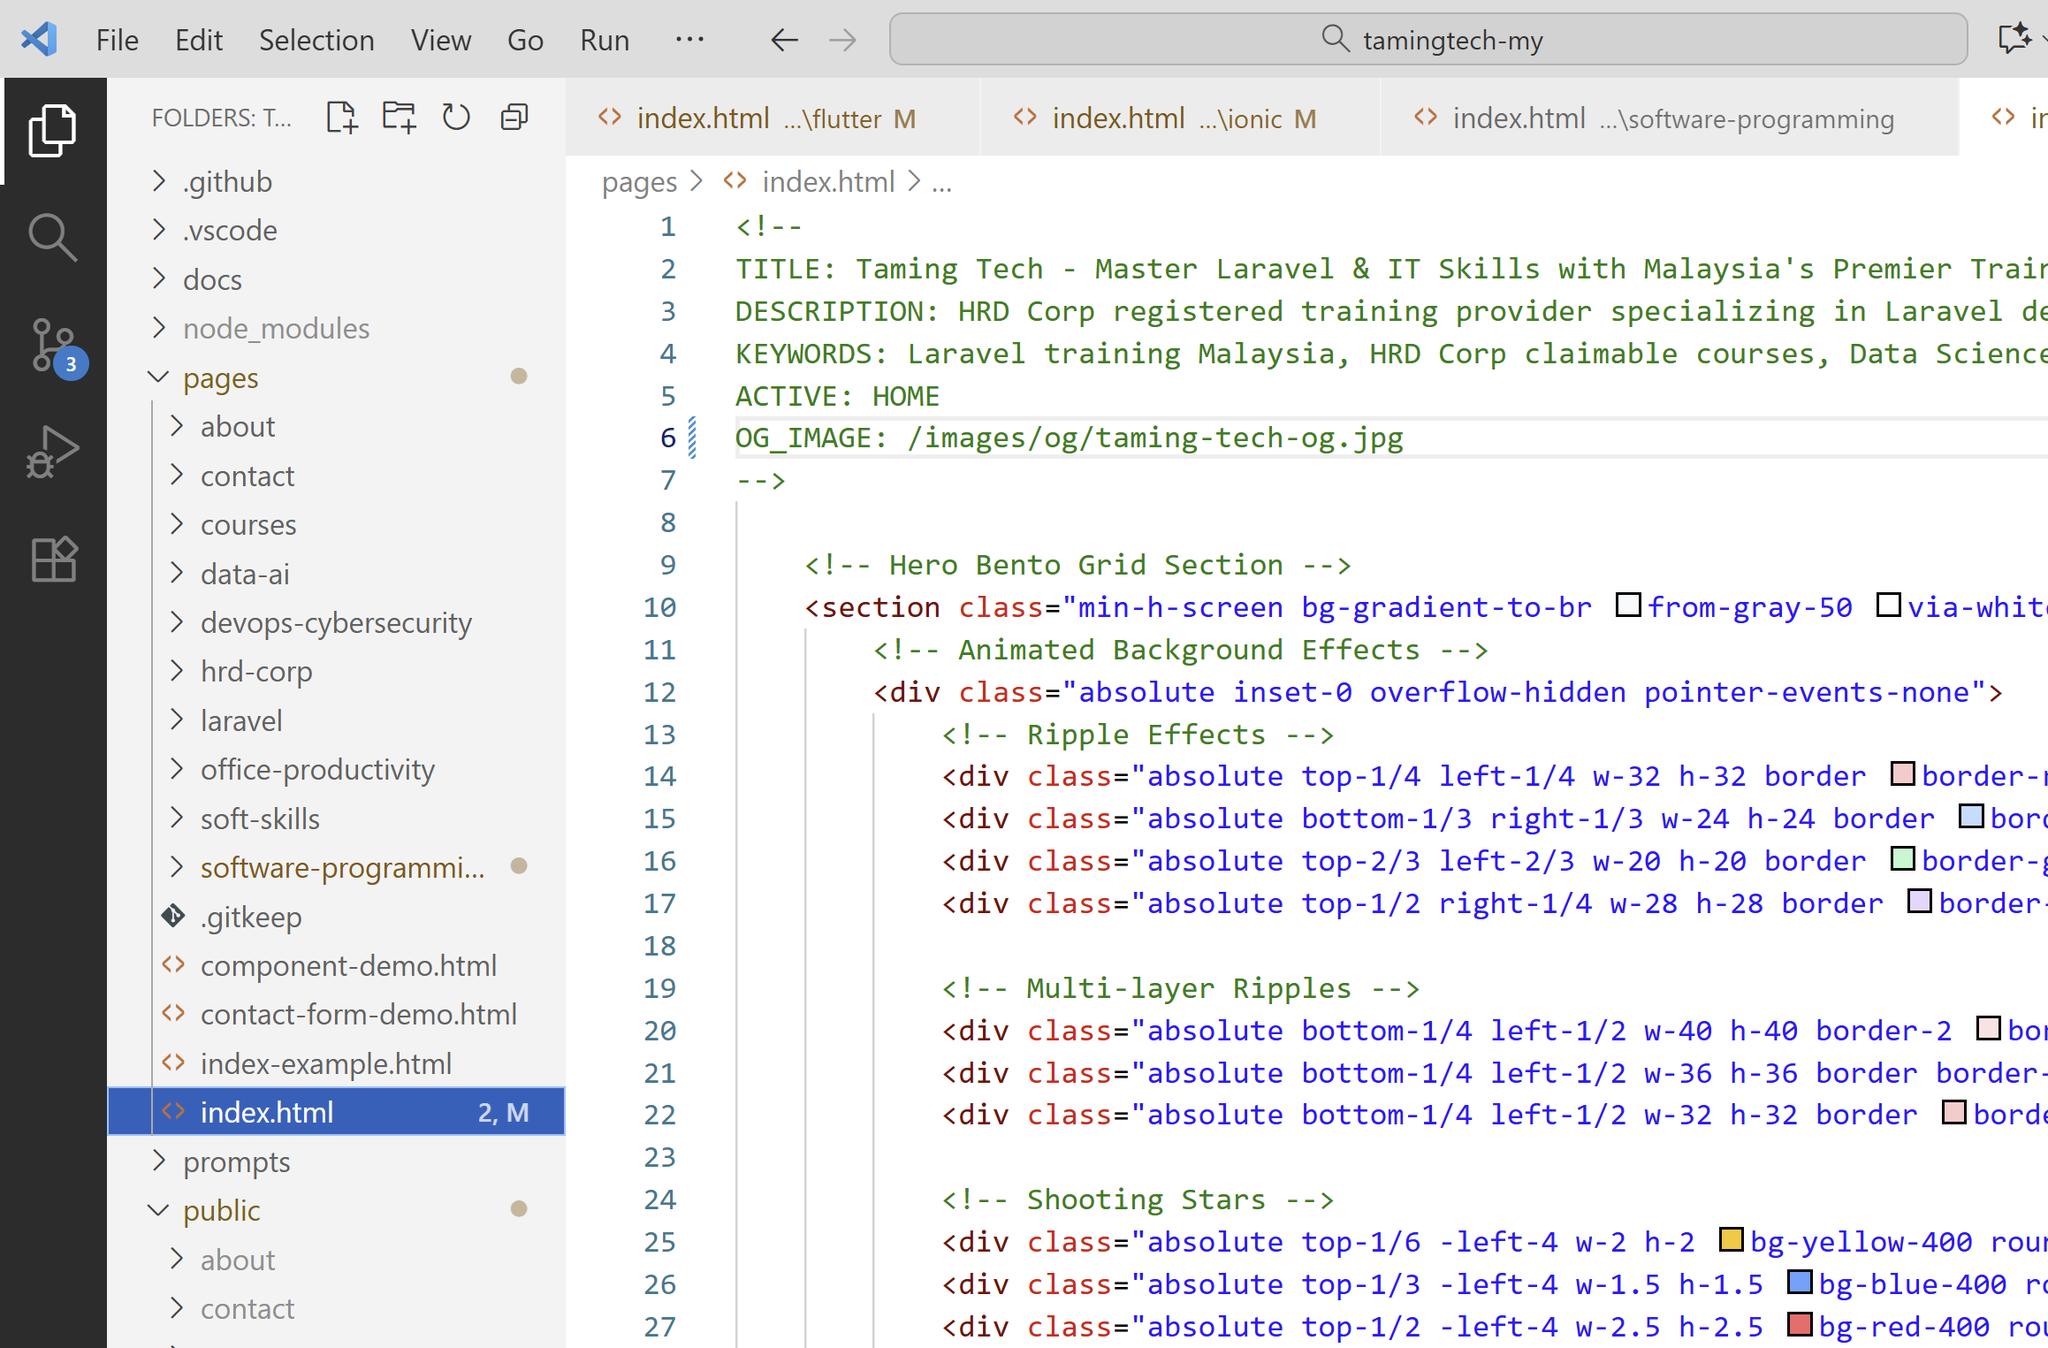Click line number 12 in the gutter
The image size is (2048, 1348).
660,692
